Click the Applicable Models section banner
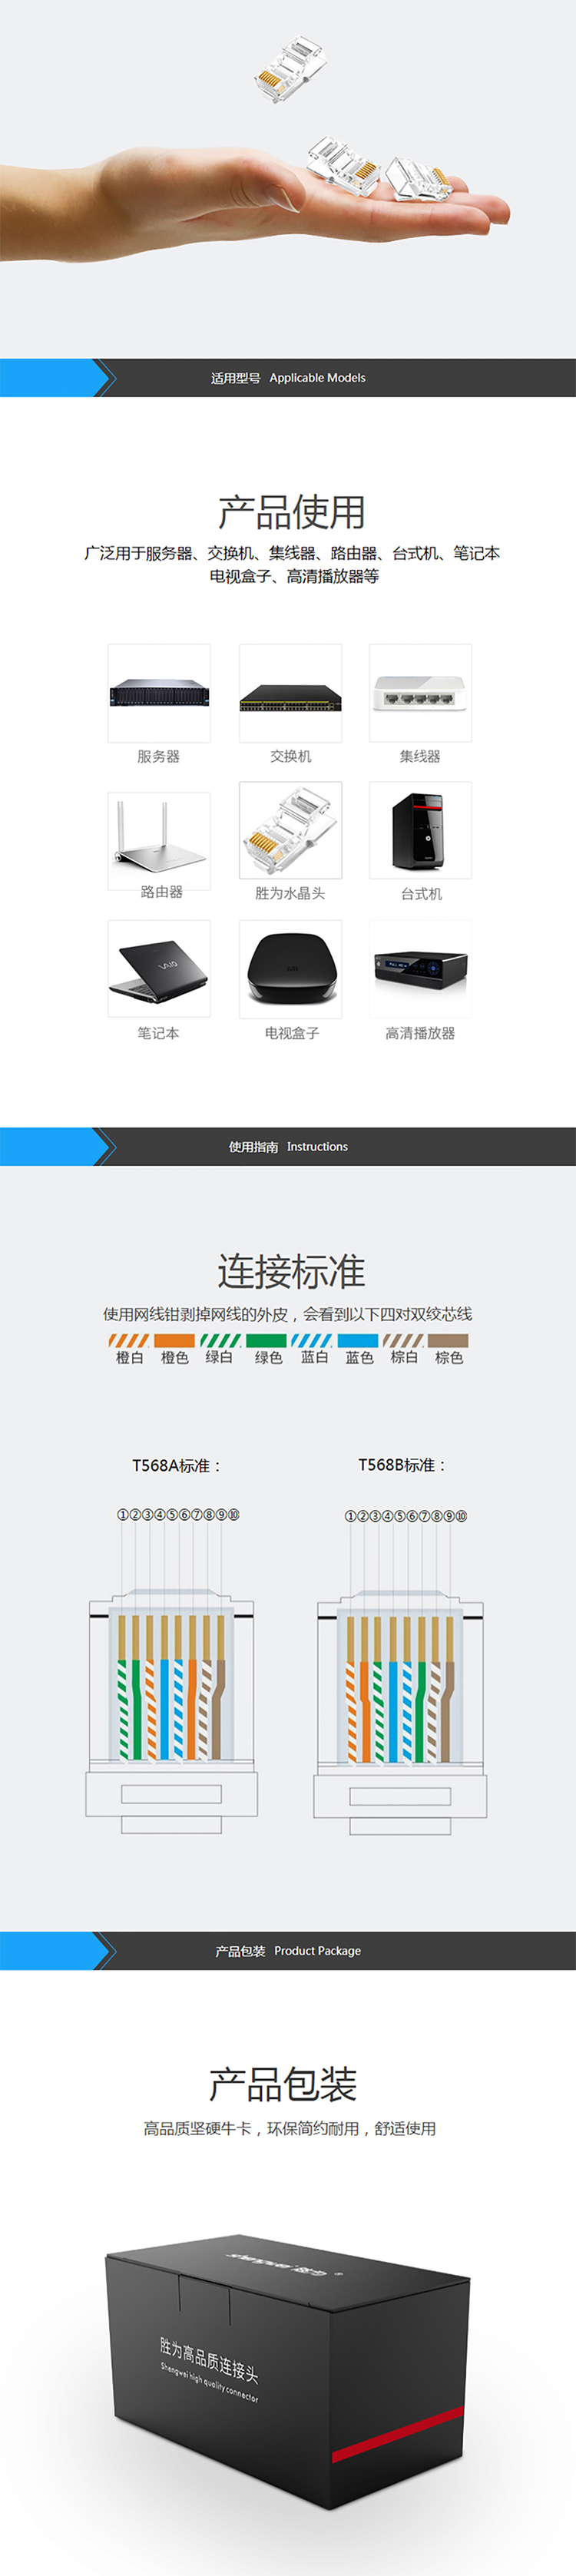Image resolution: width=576 pixels, height=2576 pixels. [288, 378]
